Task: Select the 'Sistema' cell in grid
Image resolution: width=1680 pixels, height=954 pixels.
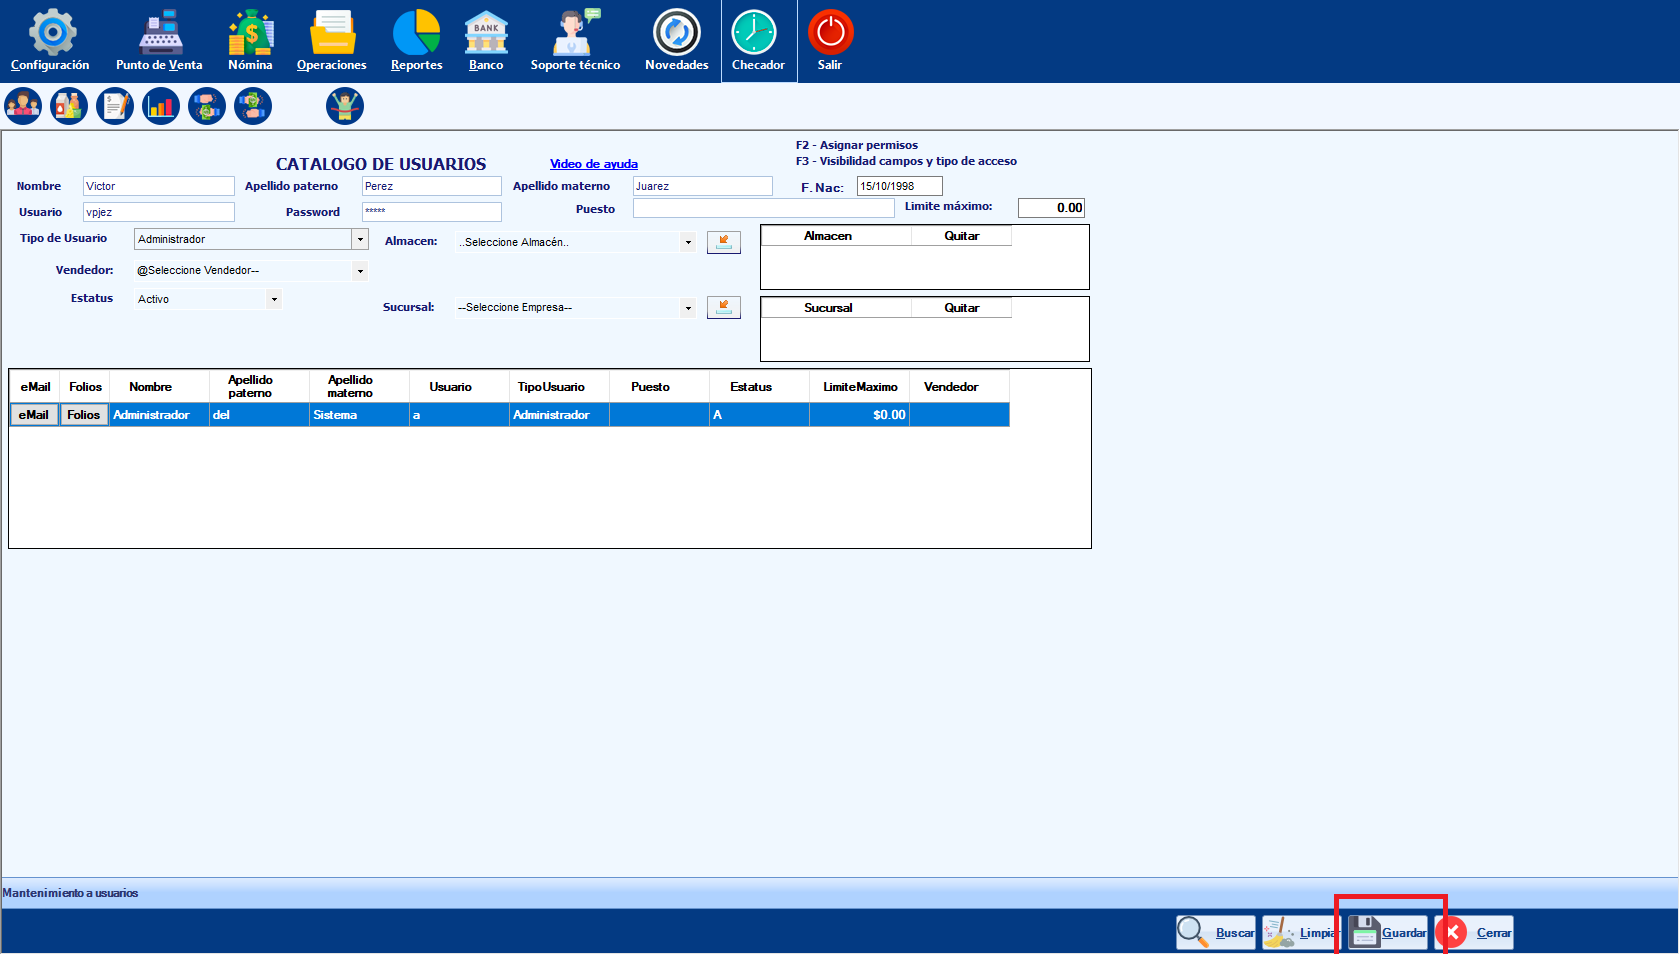Action: click(x=359, y=415)
